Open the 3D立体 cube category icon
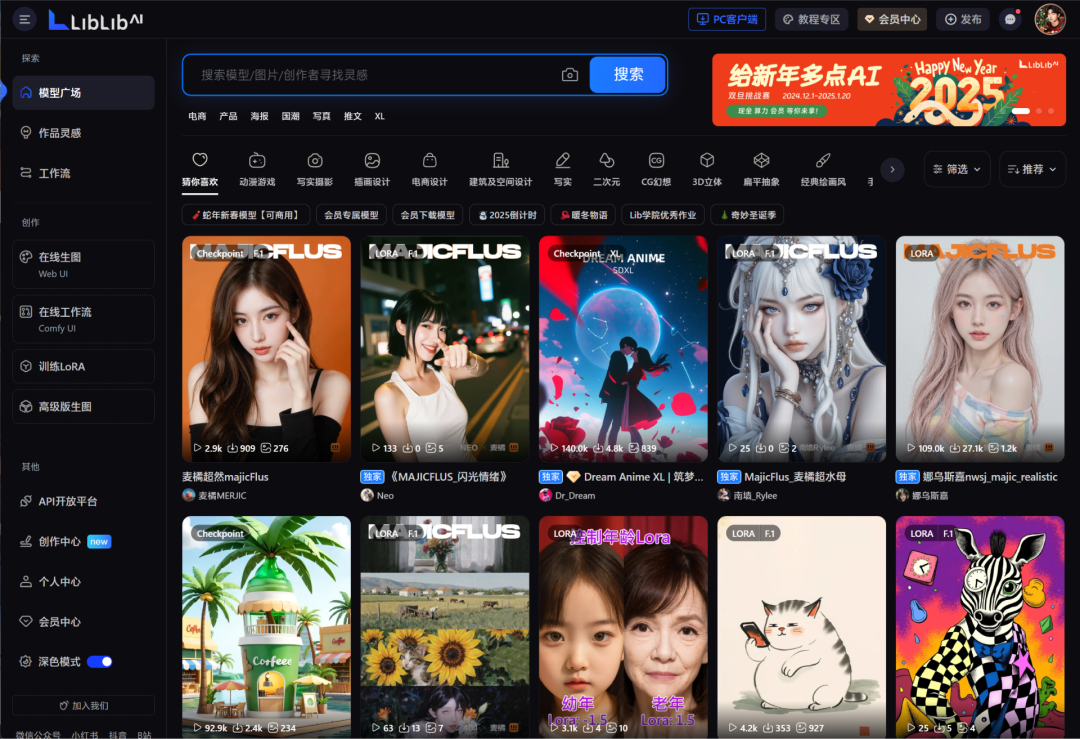The width and height of the screenshot is (1080, 739). click(707, 162)
